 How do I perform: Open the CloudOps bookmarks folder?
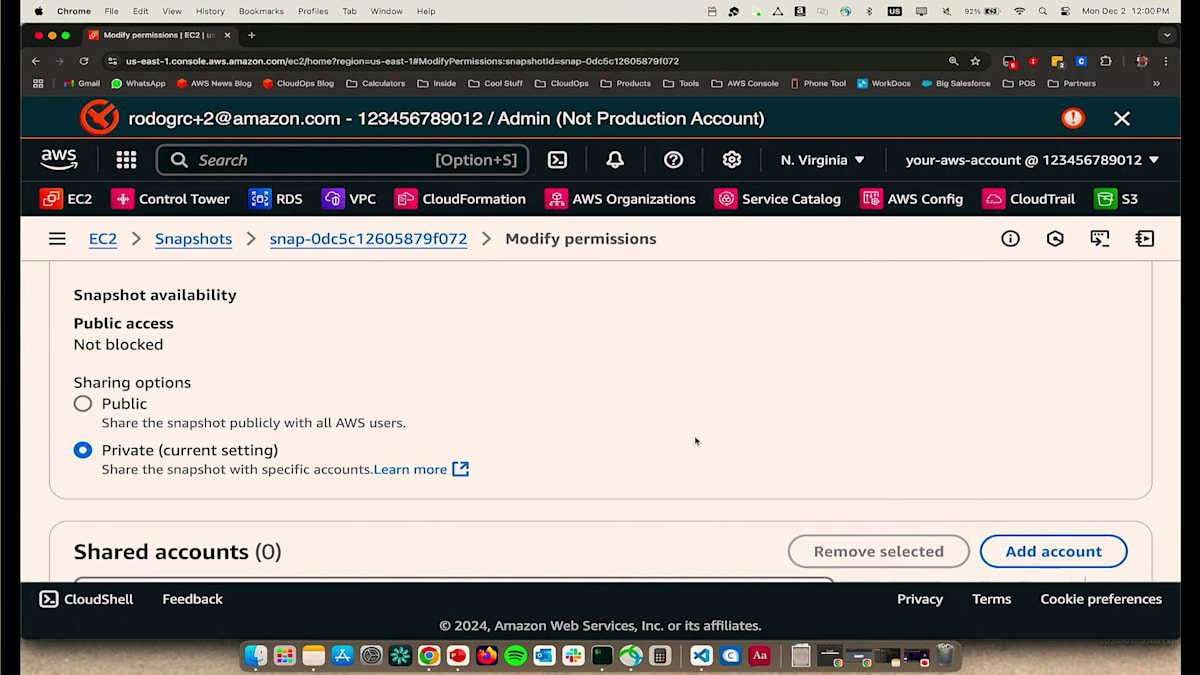point(561,83)
